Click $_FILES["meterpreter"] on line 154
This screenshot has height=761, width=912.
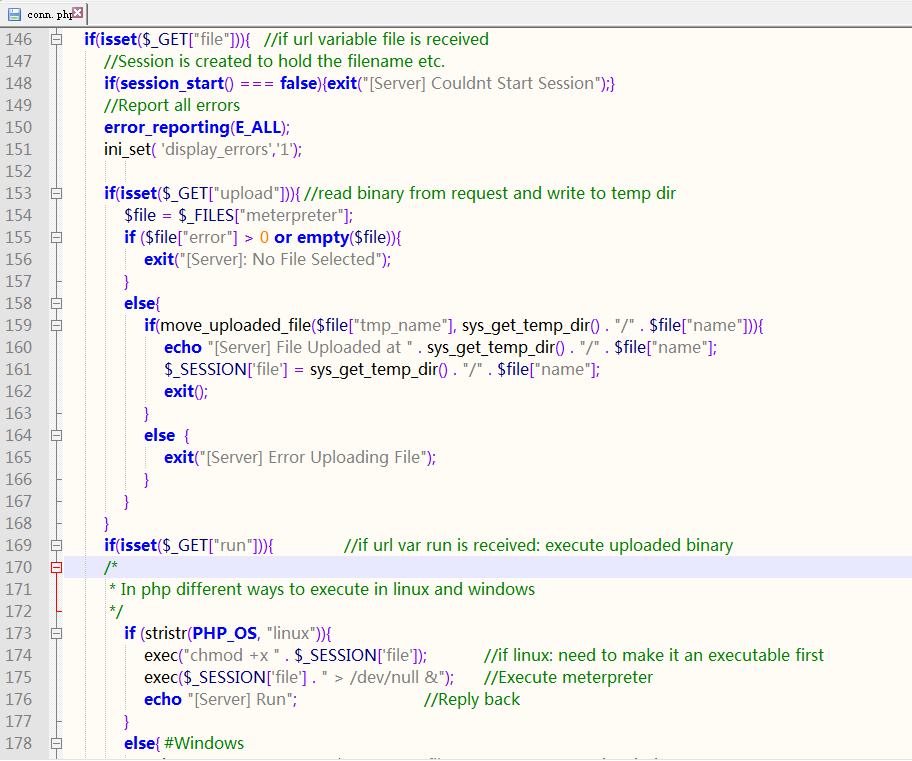[x=264, y=216]
